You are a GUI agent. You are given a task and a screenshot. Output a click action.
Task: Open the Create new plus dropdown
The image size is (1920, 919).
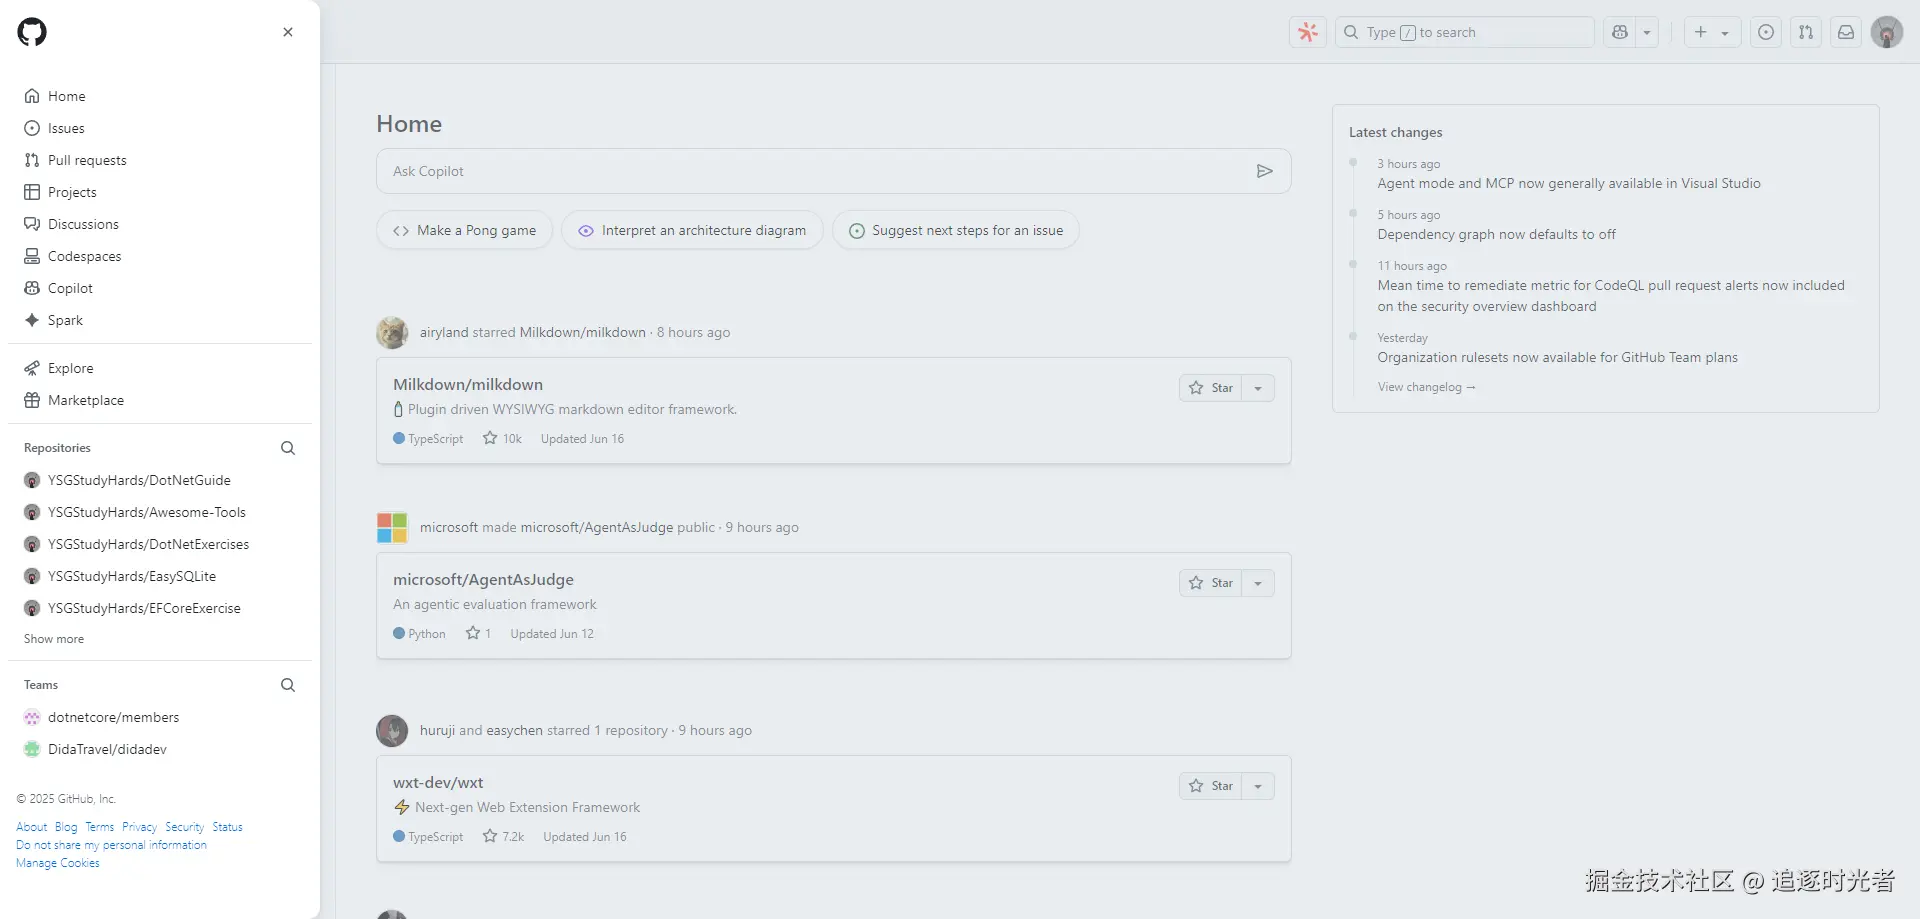click(1712, 32)
